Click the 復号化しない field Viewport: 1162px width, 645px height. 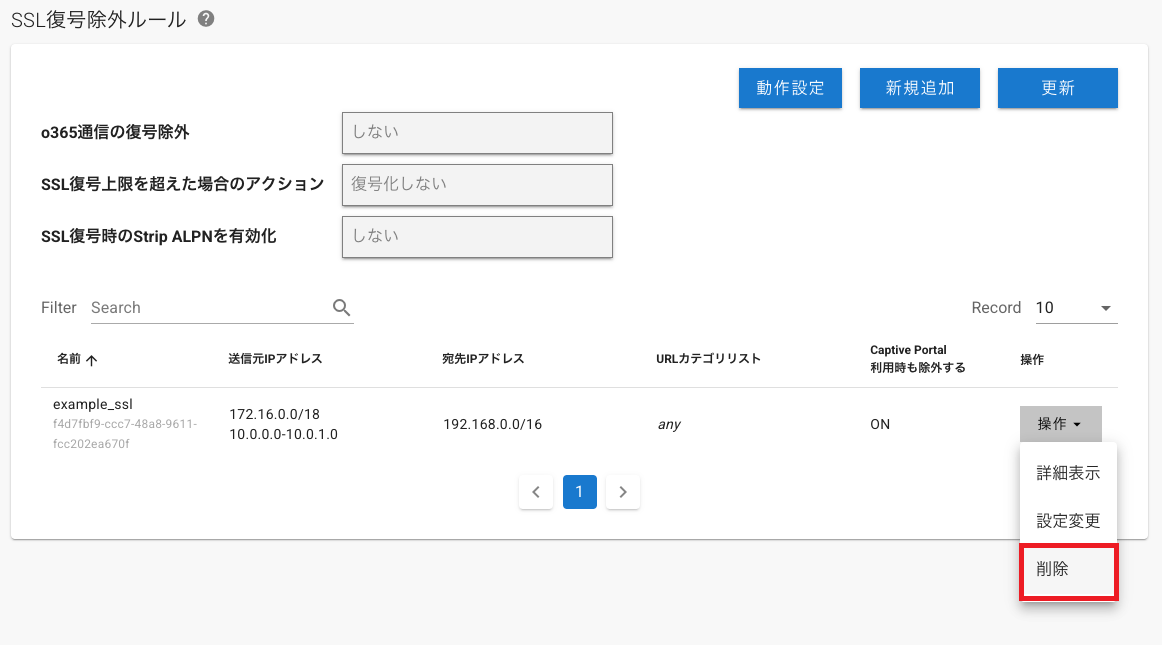[477, 185]
